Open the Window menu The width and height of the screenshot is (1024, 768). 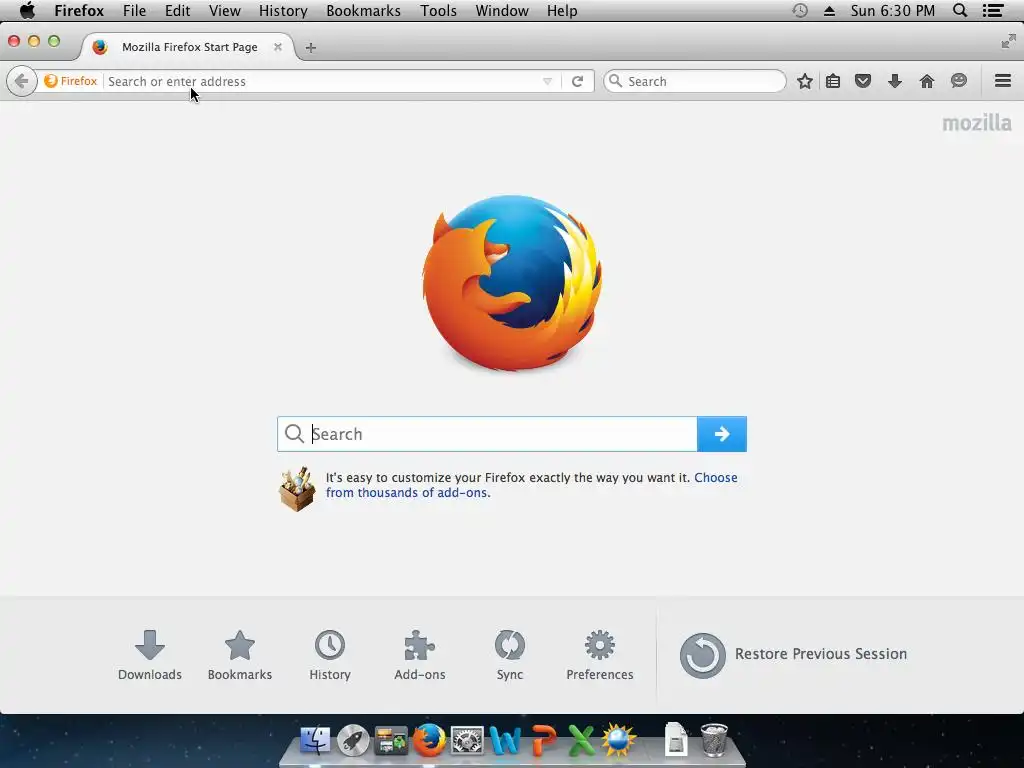click(x=502, y=11)
